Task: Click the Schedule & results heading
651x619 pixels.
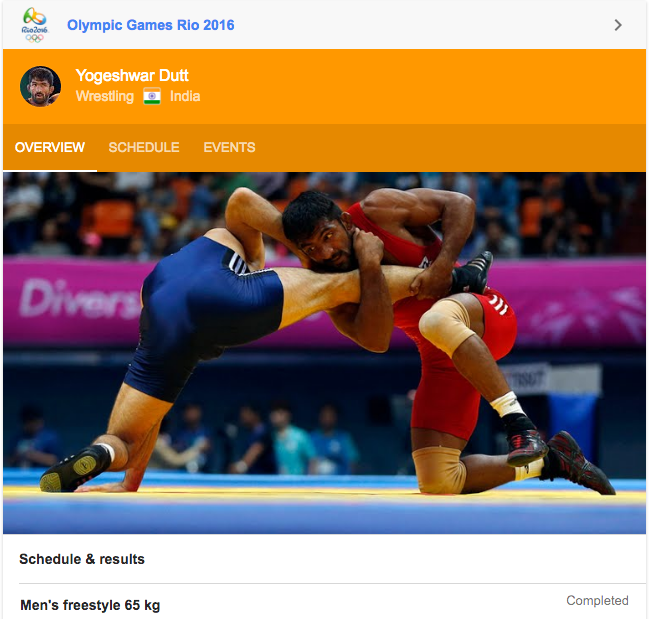Action: tap(82, 559)
